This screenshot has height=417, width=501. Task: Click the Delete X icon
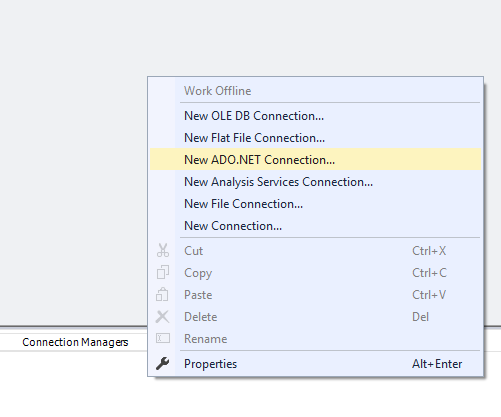pyautogui.click(x=162, y=317)
